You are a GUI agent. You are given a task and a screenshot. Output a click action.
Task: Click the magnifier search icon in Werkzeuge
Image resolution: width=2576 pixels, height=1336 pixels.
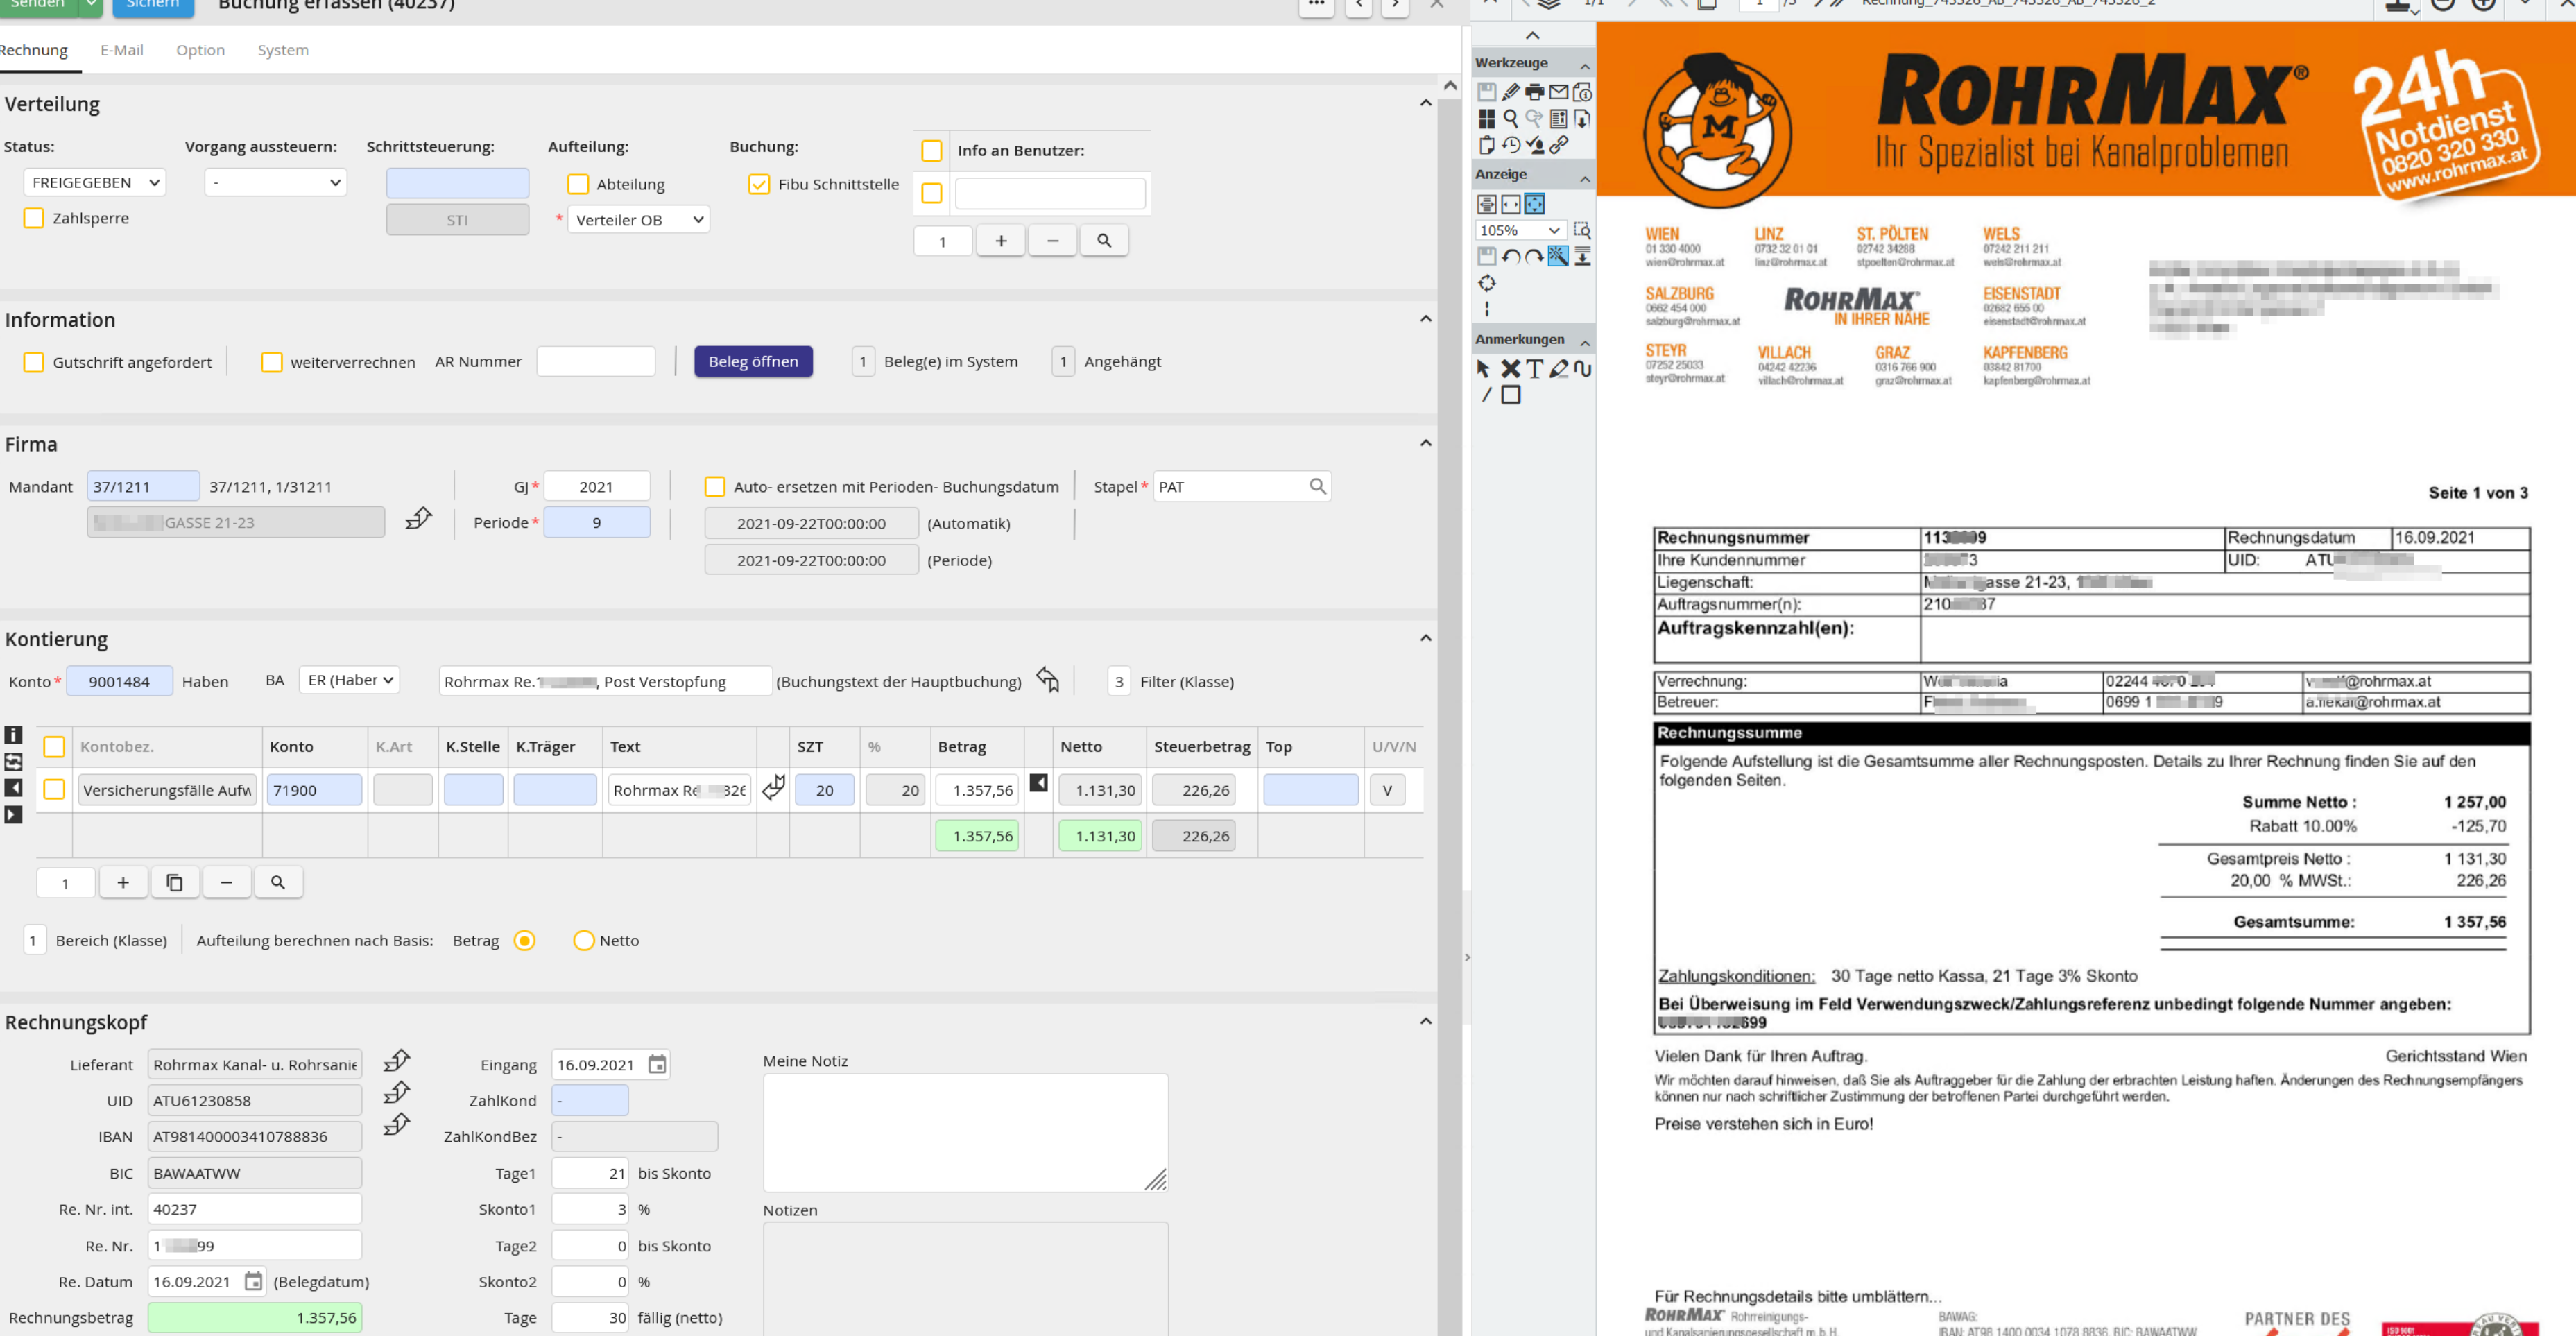pos(1511,119)
